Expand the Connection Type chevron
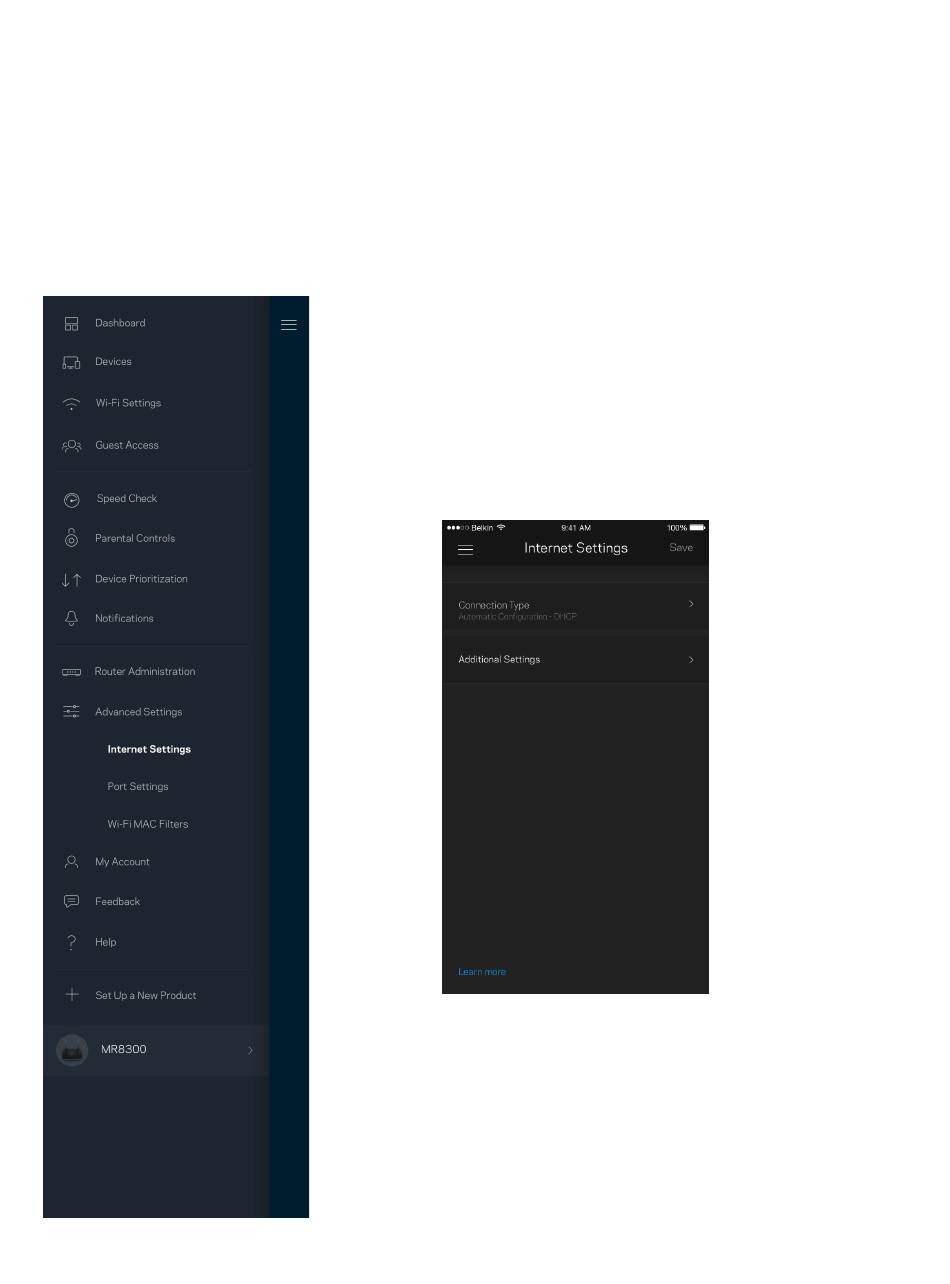 (691, 604)
